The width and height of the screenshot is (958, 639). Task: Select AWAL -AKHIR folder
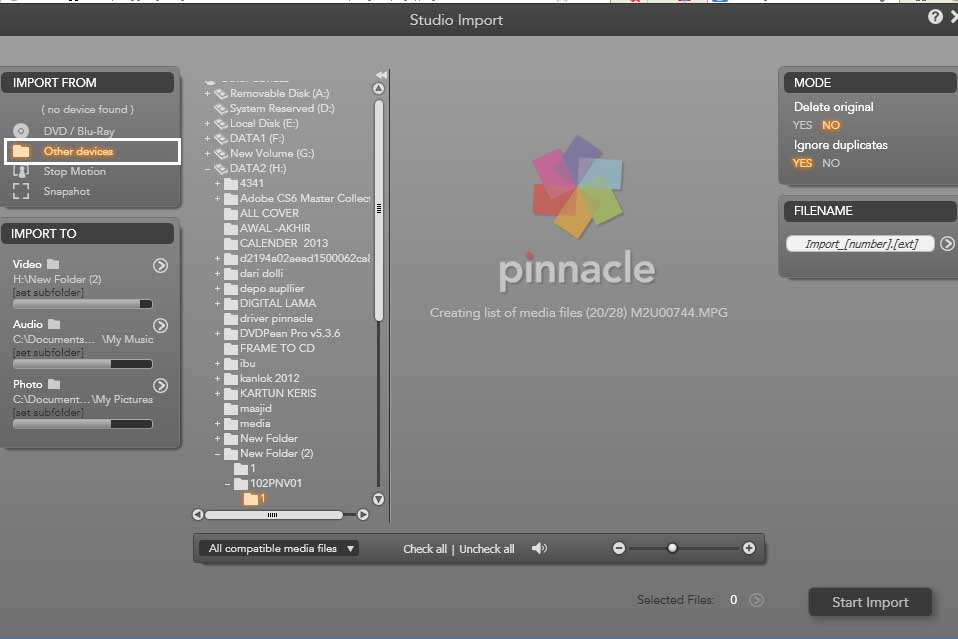click(x=275, y=228)
